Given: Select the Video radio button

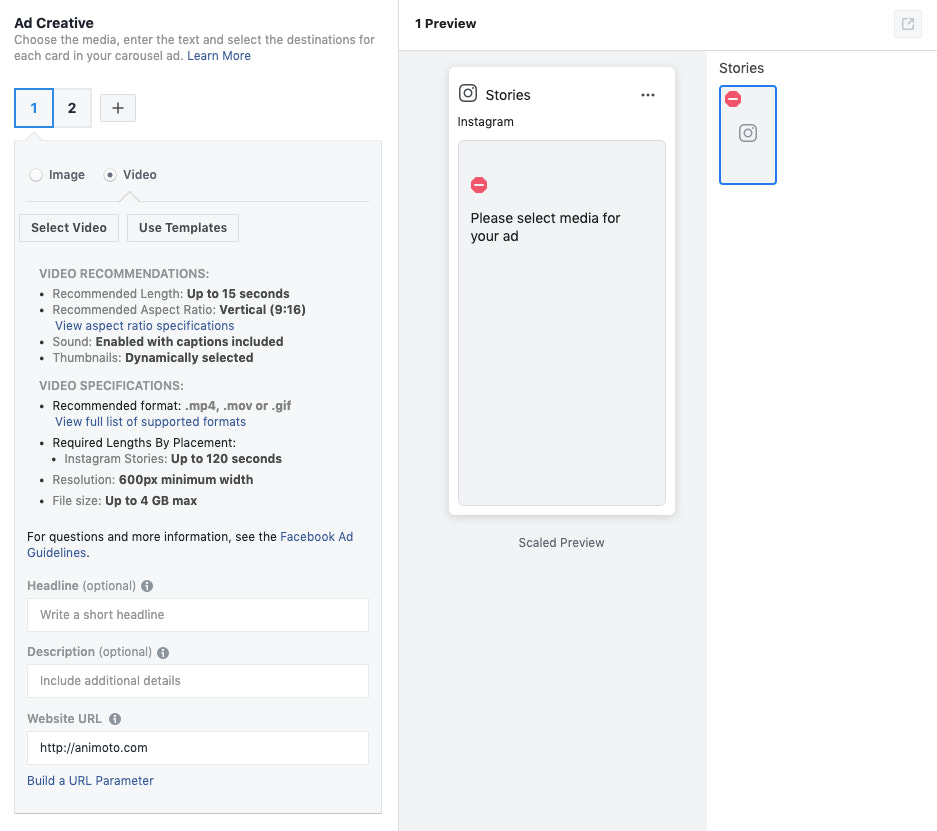Looking at the screenshot, I should pyautogui.click(x=110, y=174).
